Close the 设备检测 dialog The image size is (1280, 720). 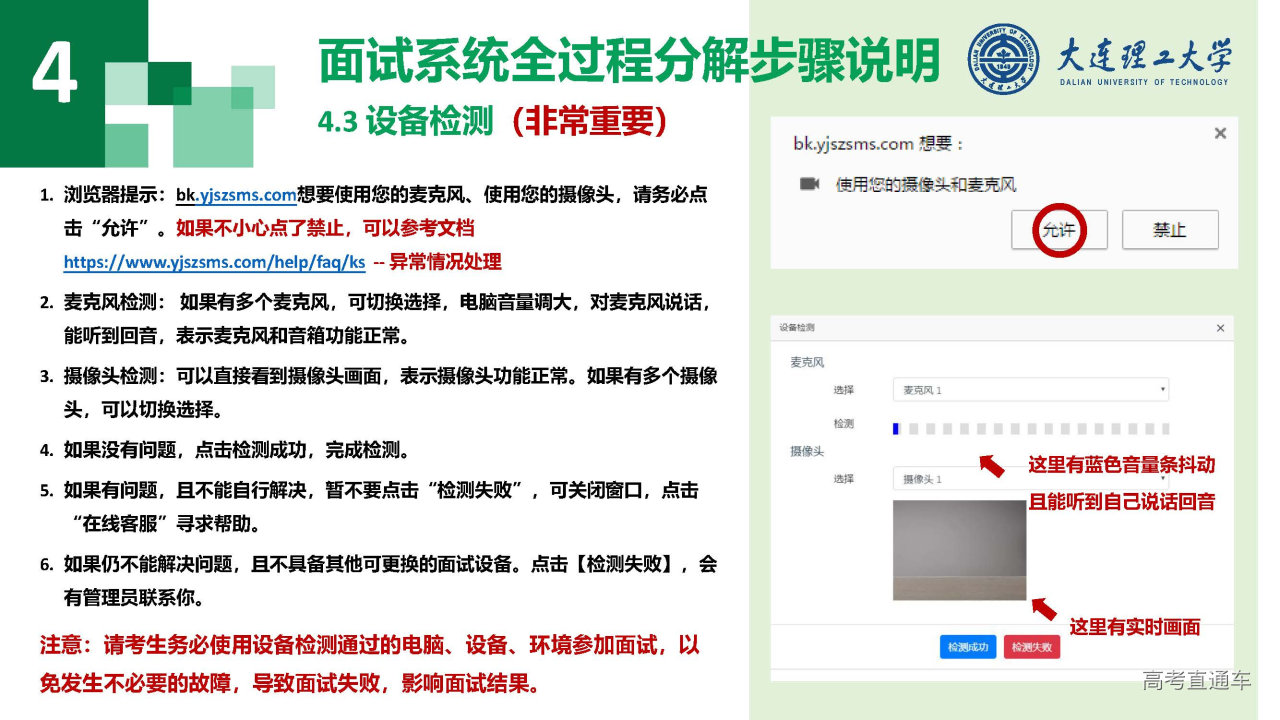(x=1220, y=328)
